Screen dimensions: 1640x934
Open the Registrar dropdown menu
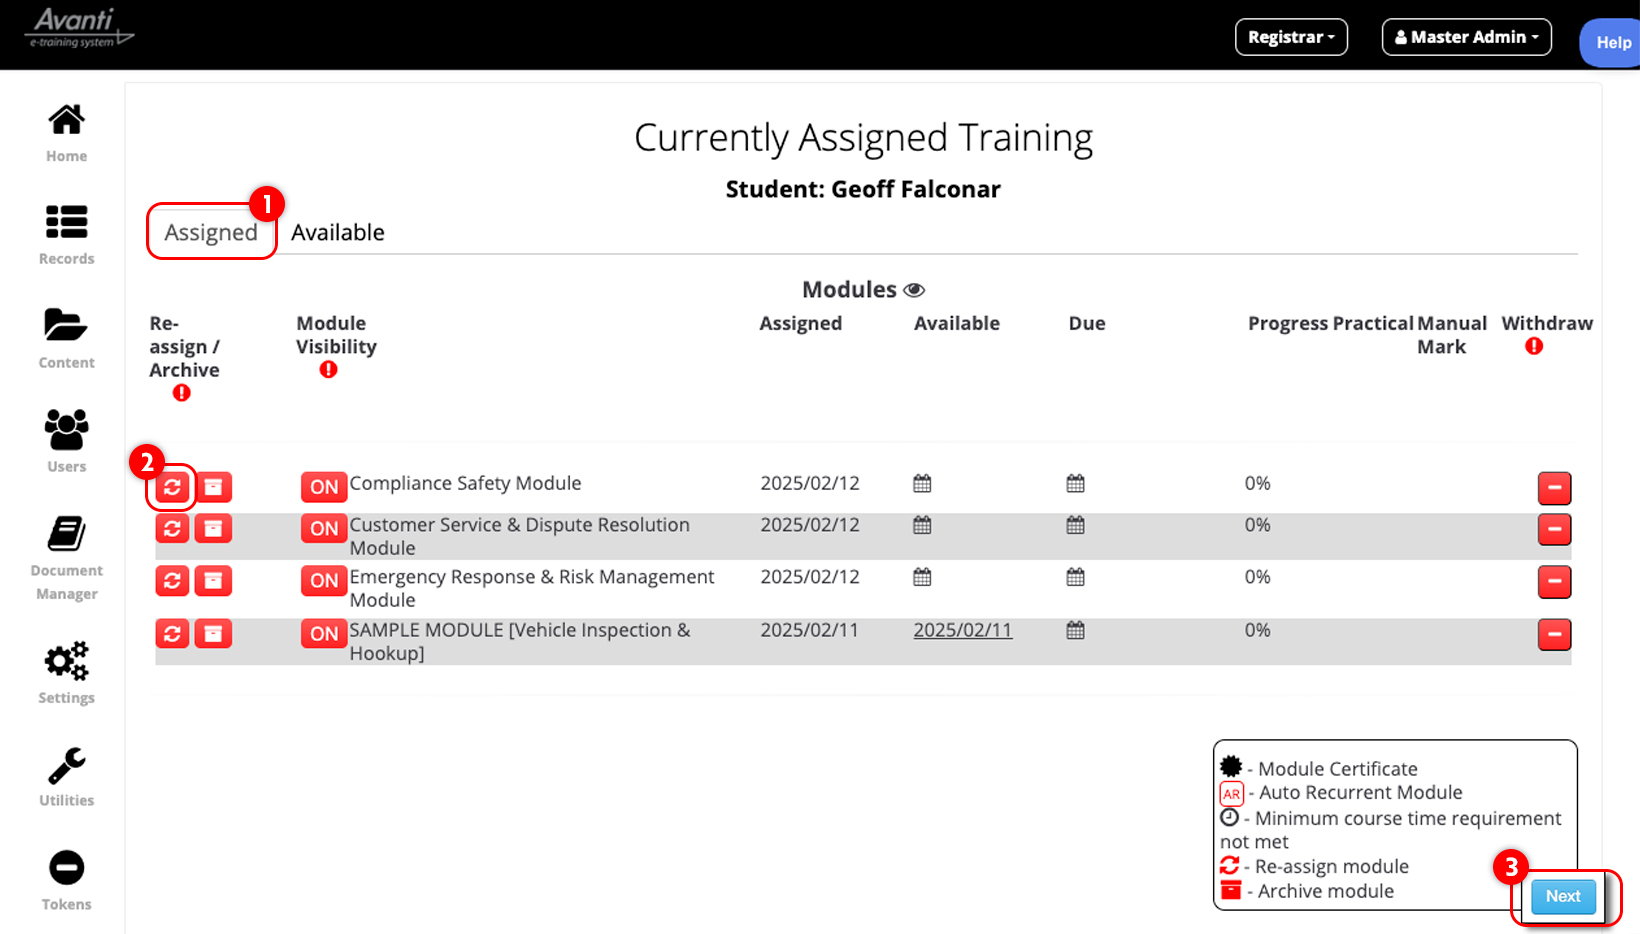click(1291, 37)
